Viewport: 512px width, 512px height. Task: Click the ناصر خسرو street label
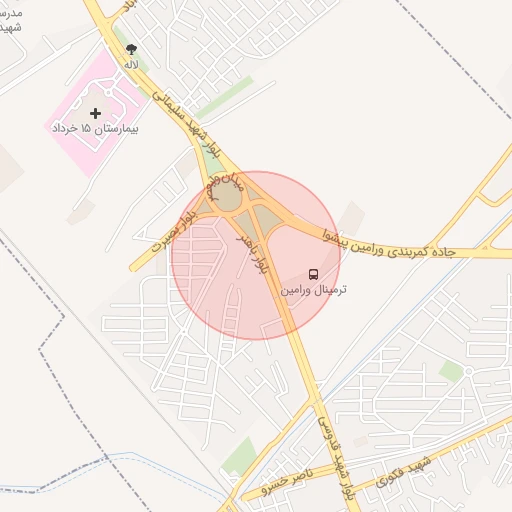pyautogui.click(x=287, y=481)
